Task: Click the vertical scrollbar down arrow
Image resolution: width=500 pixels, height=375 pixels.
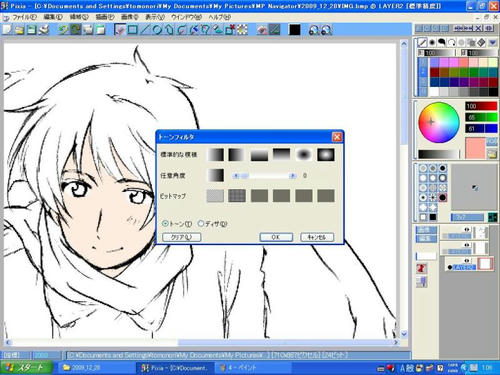Action: [404, 334]
